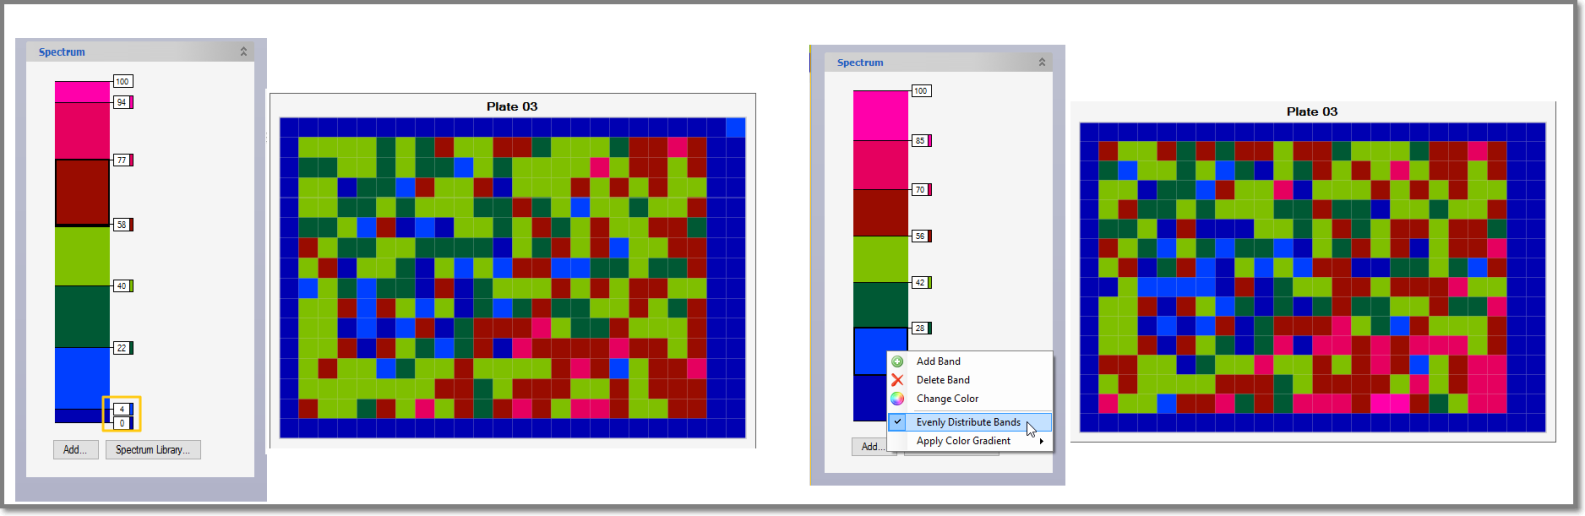1585x516 pixels.
Task: Click the Change Color wheel icon
Action: click(x=897, y=399)
